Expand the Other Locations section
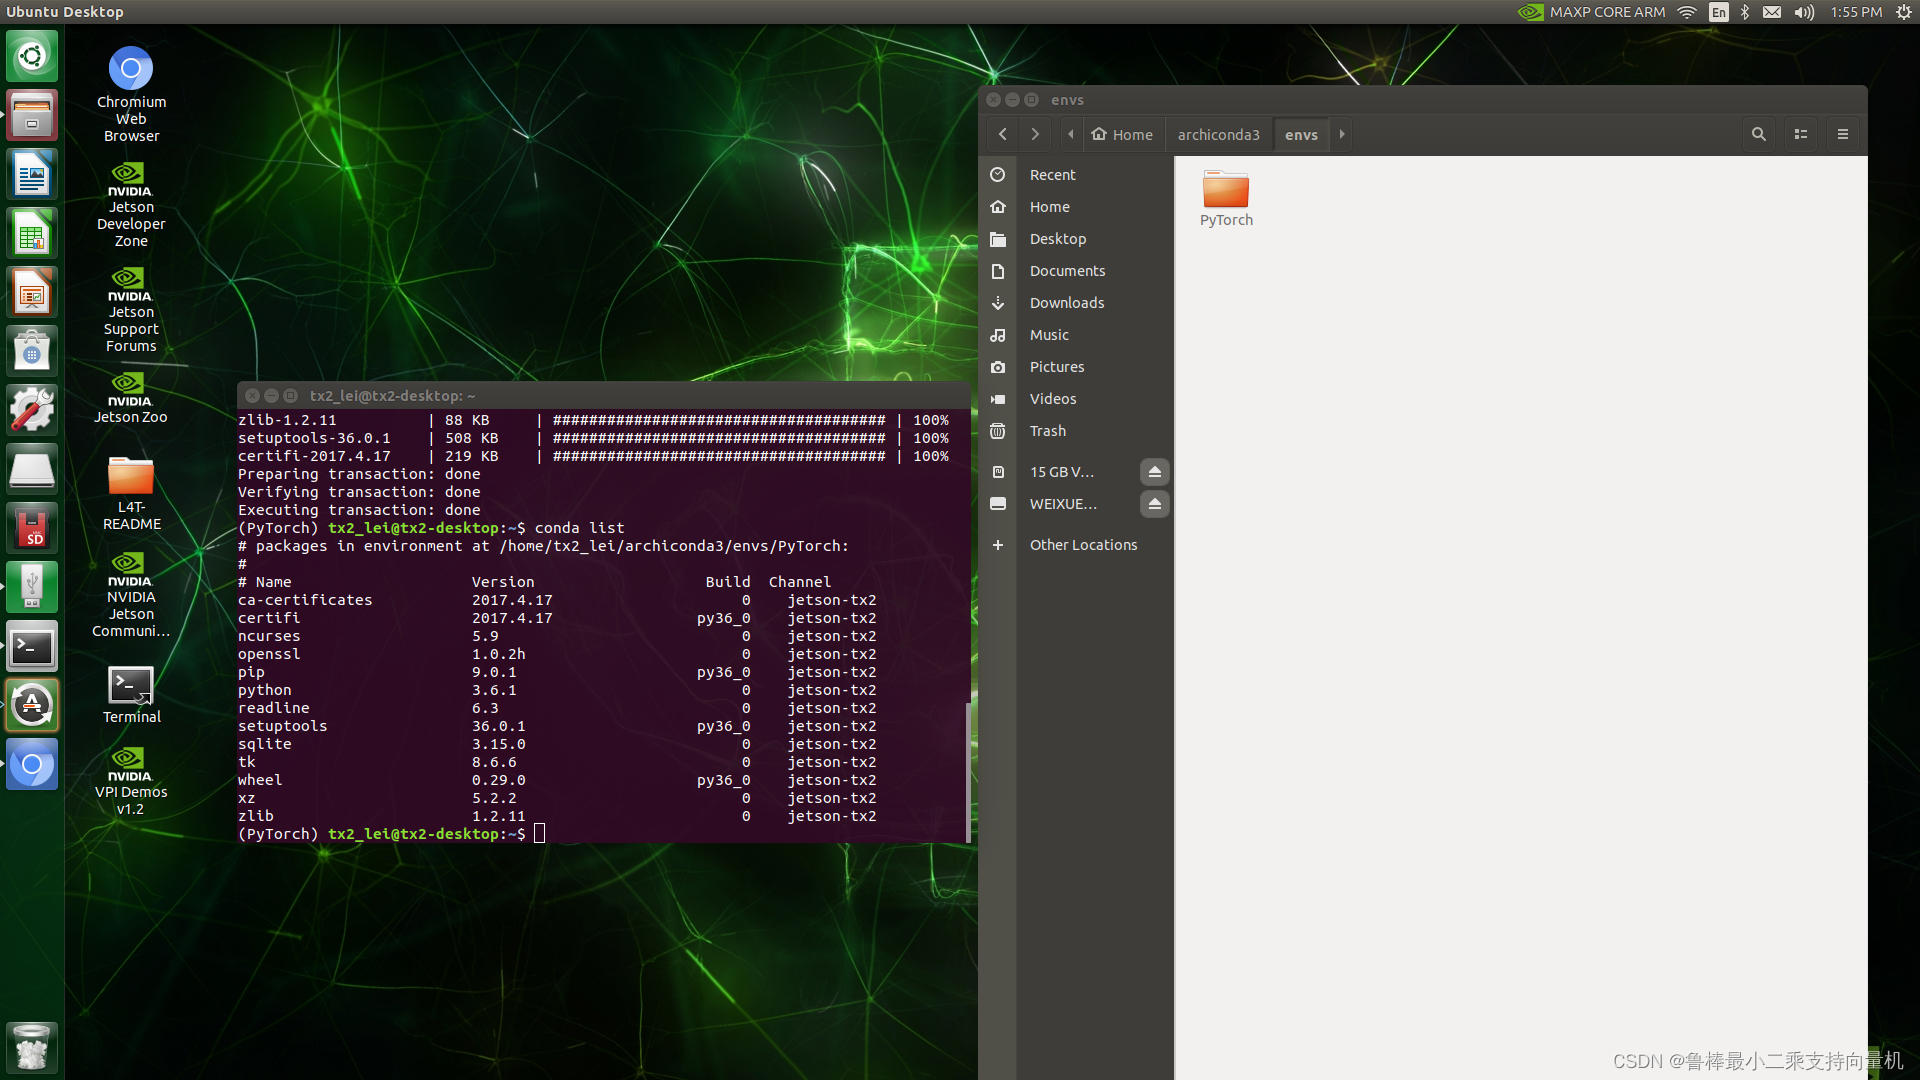The width and height of the screenshot is (1920, 1080). pyautogui.click(x=1081, y=543)
